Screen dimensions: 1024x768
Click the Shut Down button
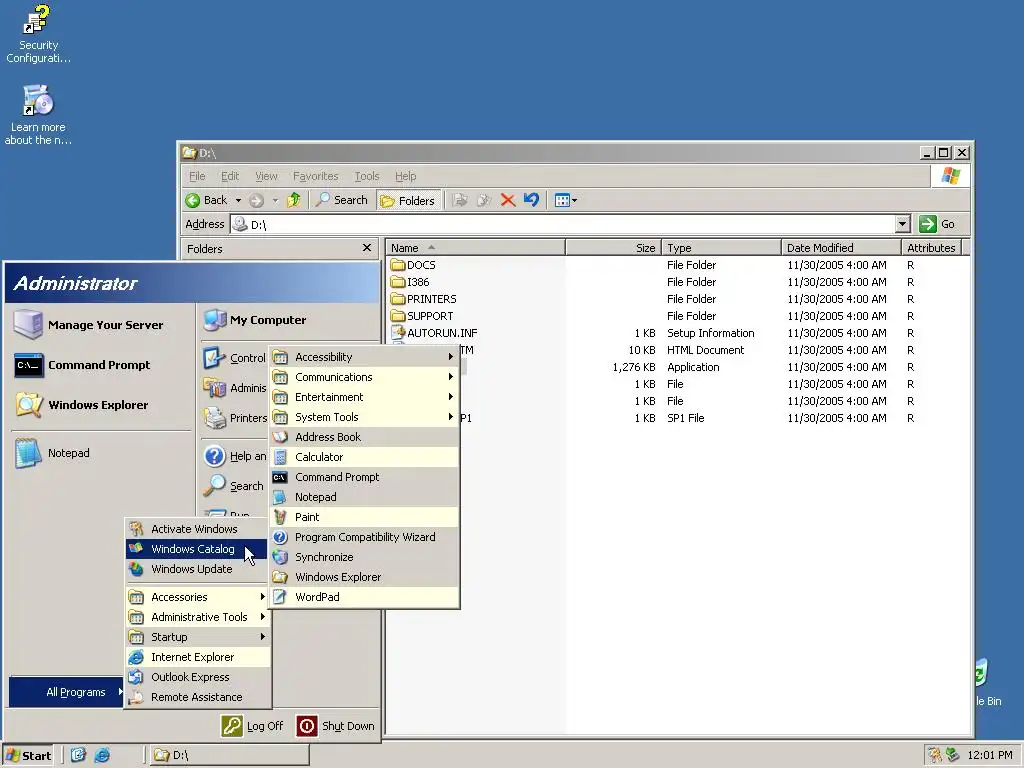pyautogui.click(x=336, y=726)
